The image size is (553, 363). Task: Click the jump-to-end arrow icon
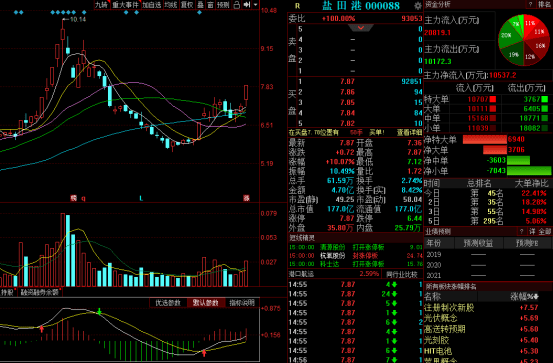pyautogui.click(x=247, y=5)
